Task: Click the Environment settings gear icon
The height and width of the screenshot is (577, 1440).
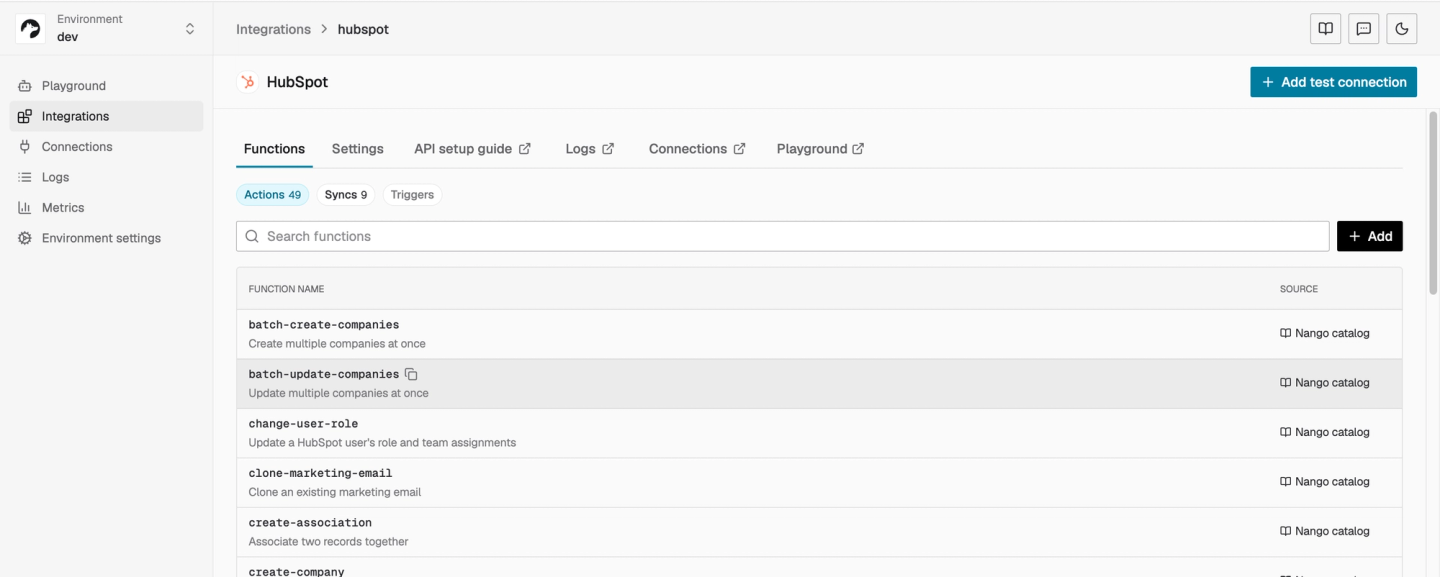Action: (x=25, y=238)
